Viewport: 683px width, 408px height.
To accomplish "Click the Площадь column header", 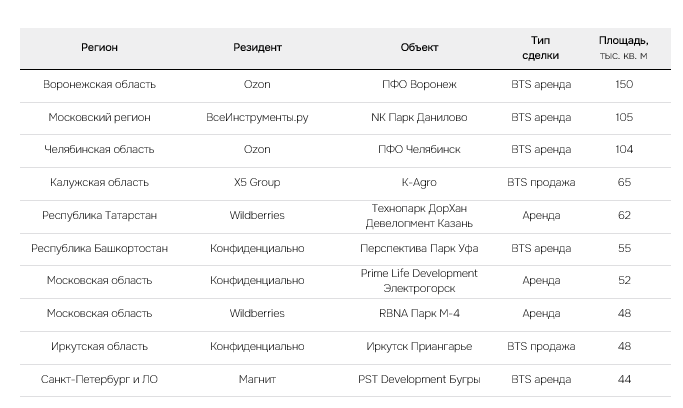I will tap(623, 48).
